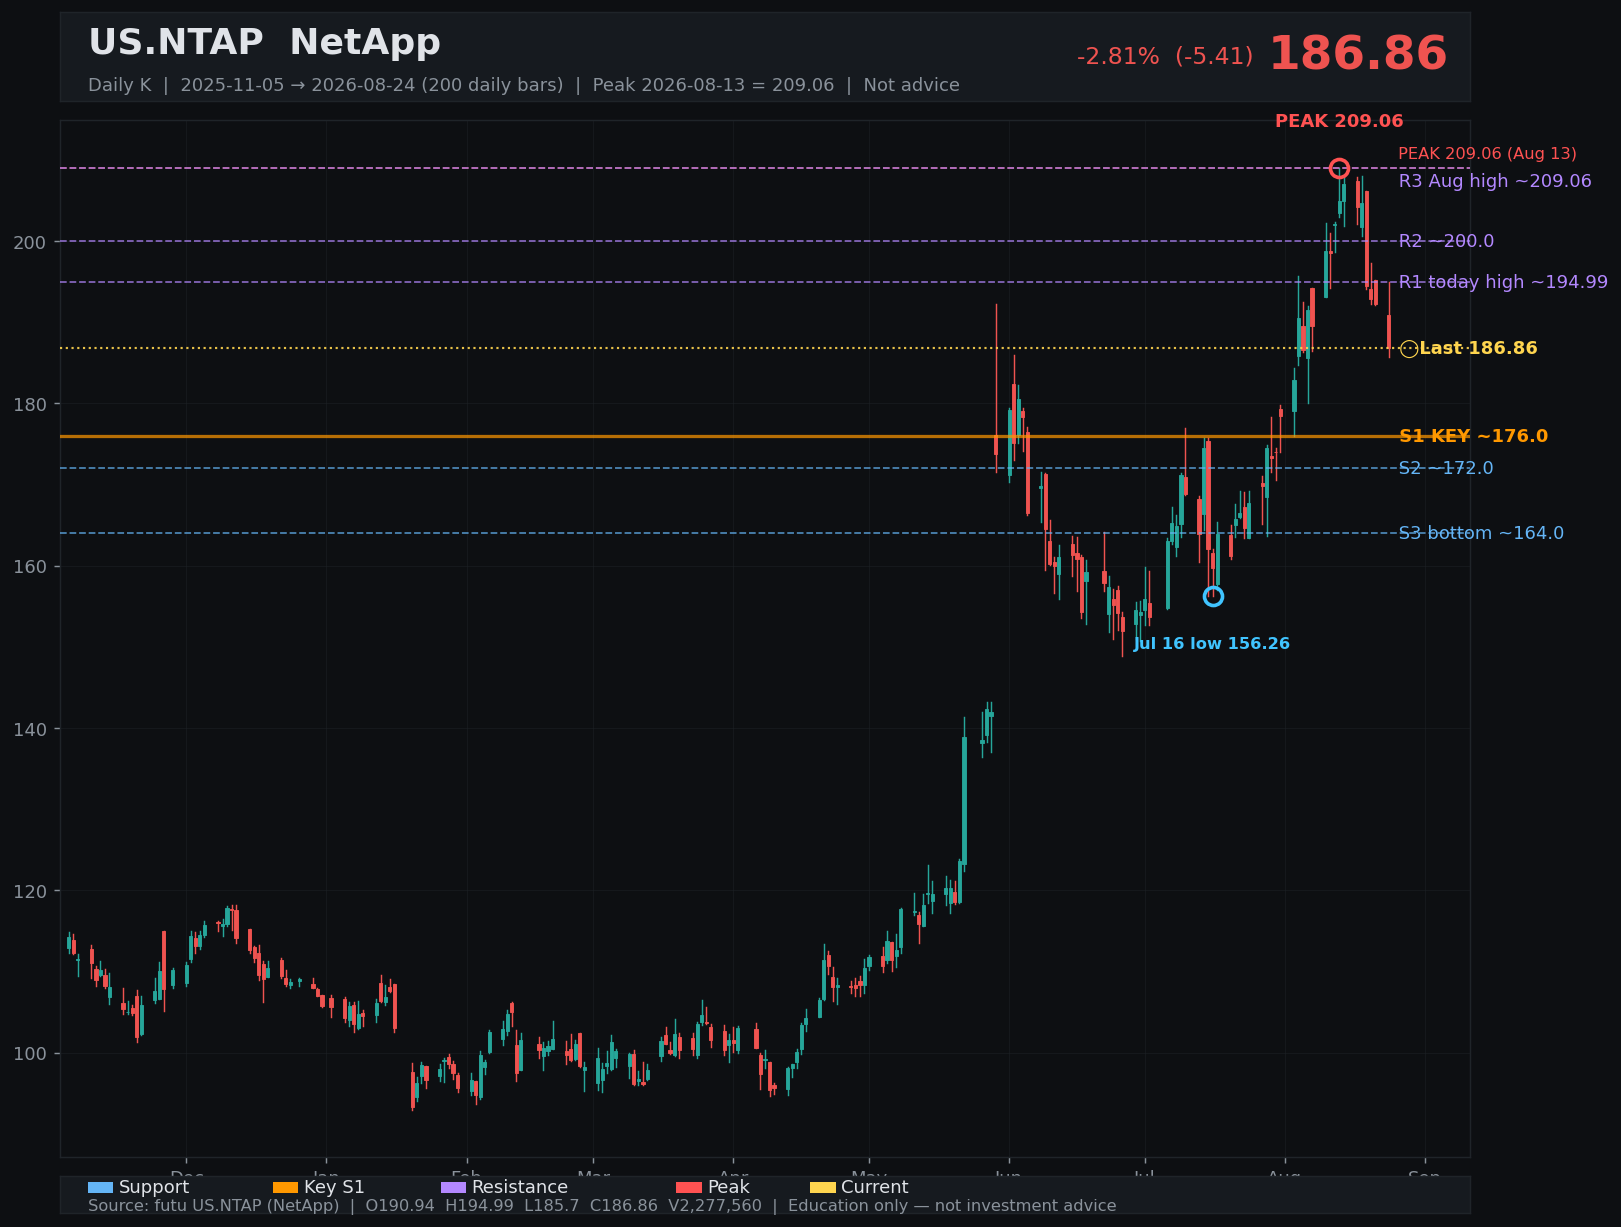Click the '-2.81% (-5.41)' change value
1621x1227 pixels.
1165,57
